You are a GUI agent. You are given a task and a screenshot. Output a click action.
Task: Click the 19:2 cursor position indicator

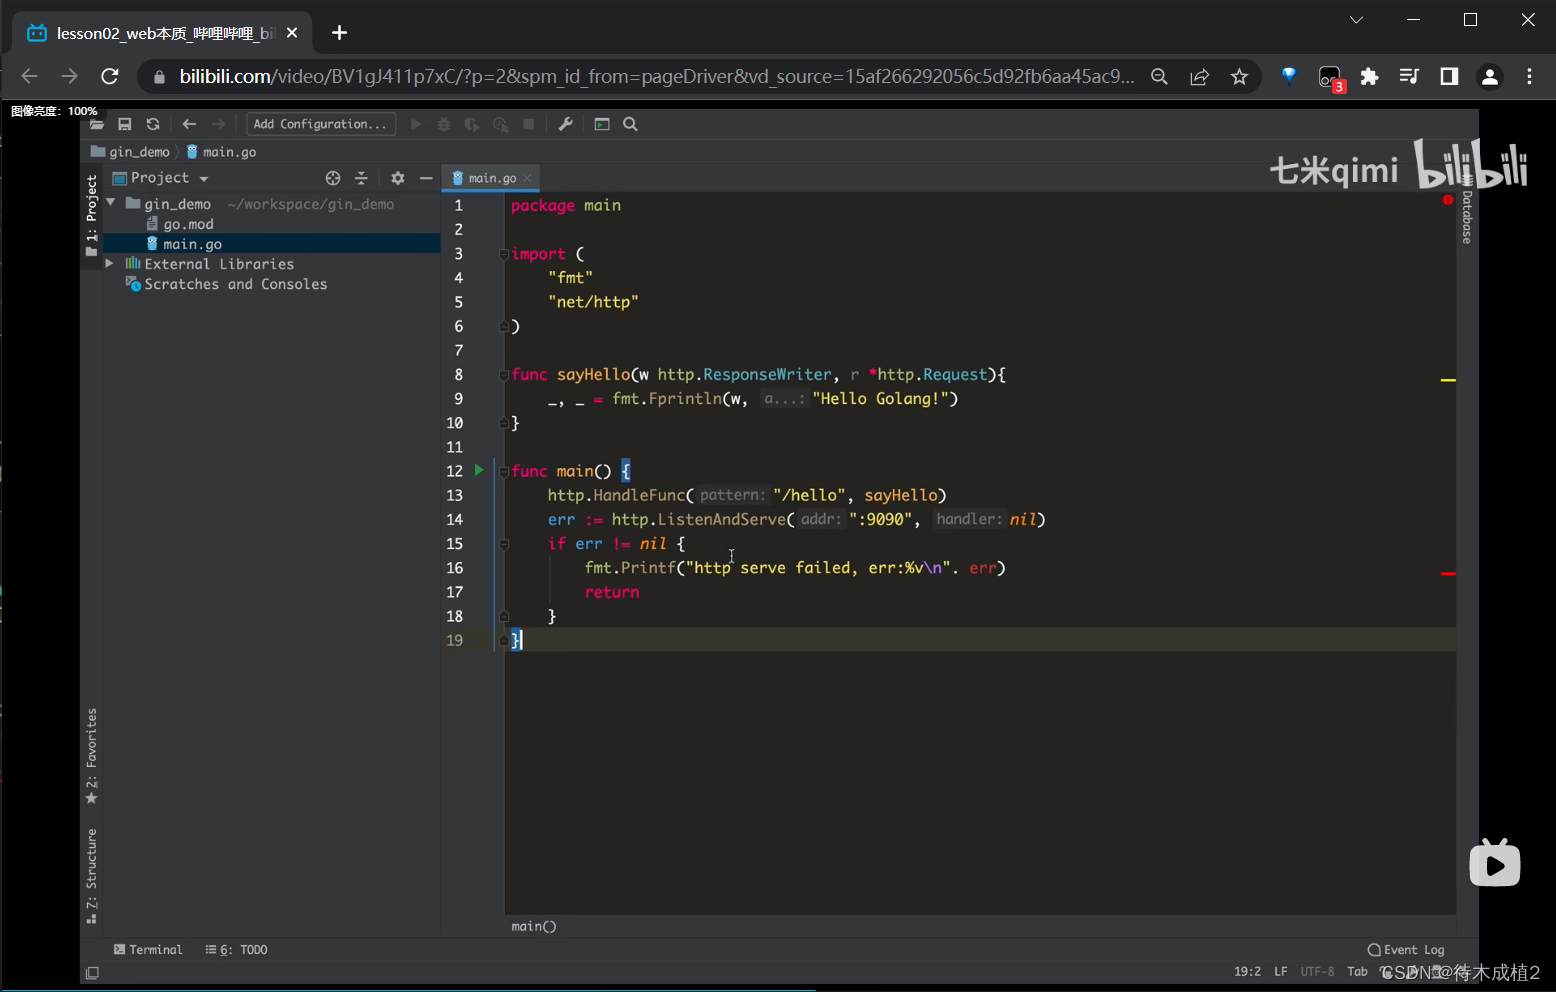pyautogui.click(x=1247, y=971)
